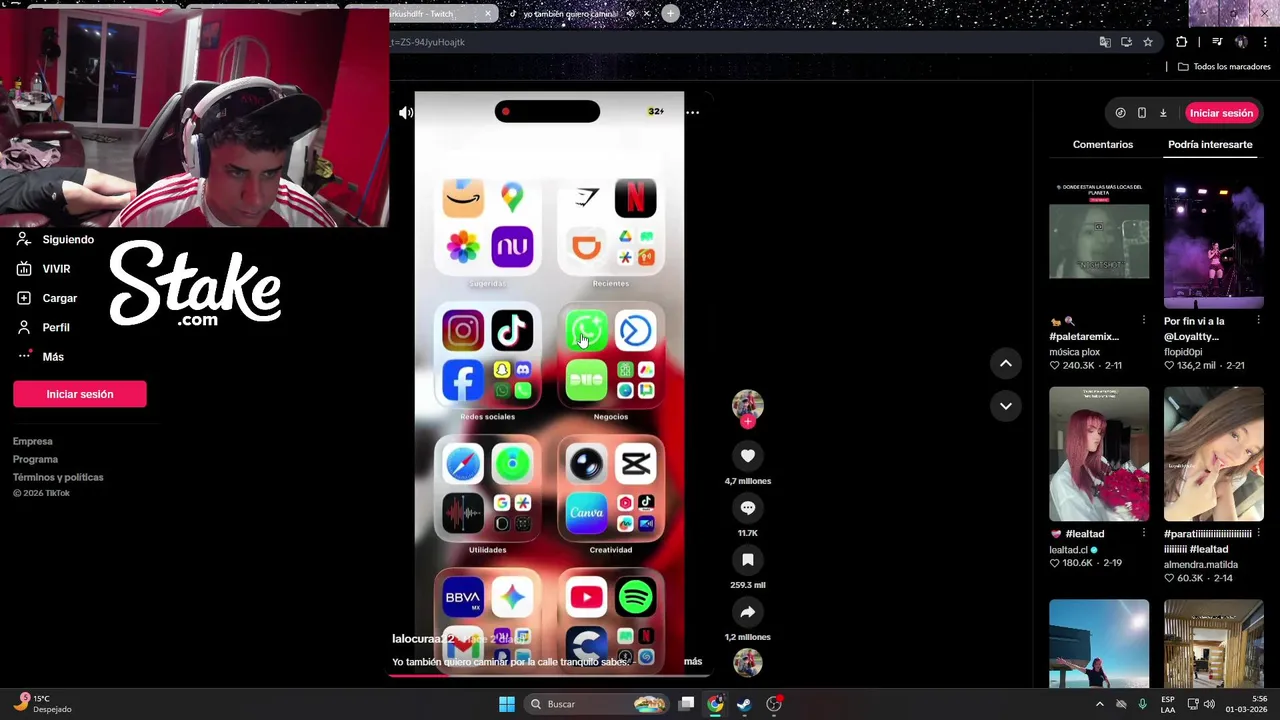Switch to the Comentarios tab
Viewport: 1280px width, 720px height.
[x=1103, y=145]
